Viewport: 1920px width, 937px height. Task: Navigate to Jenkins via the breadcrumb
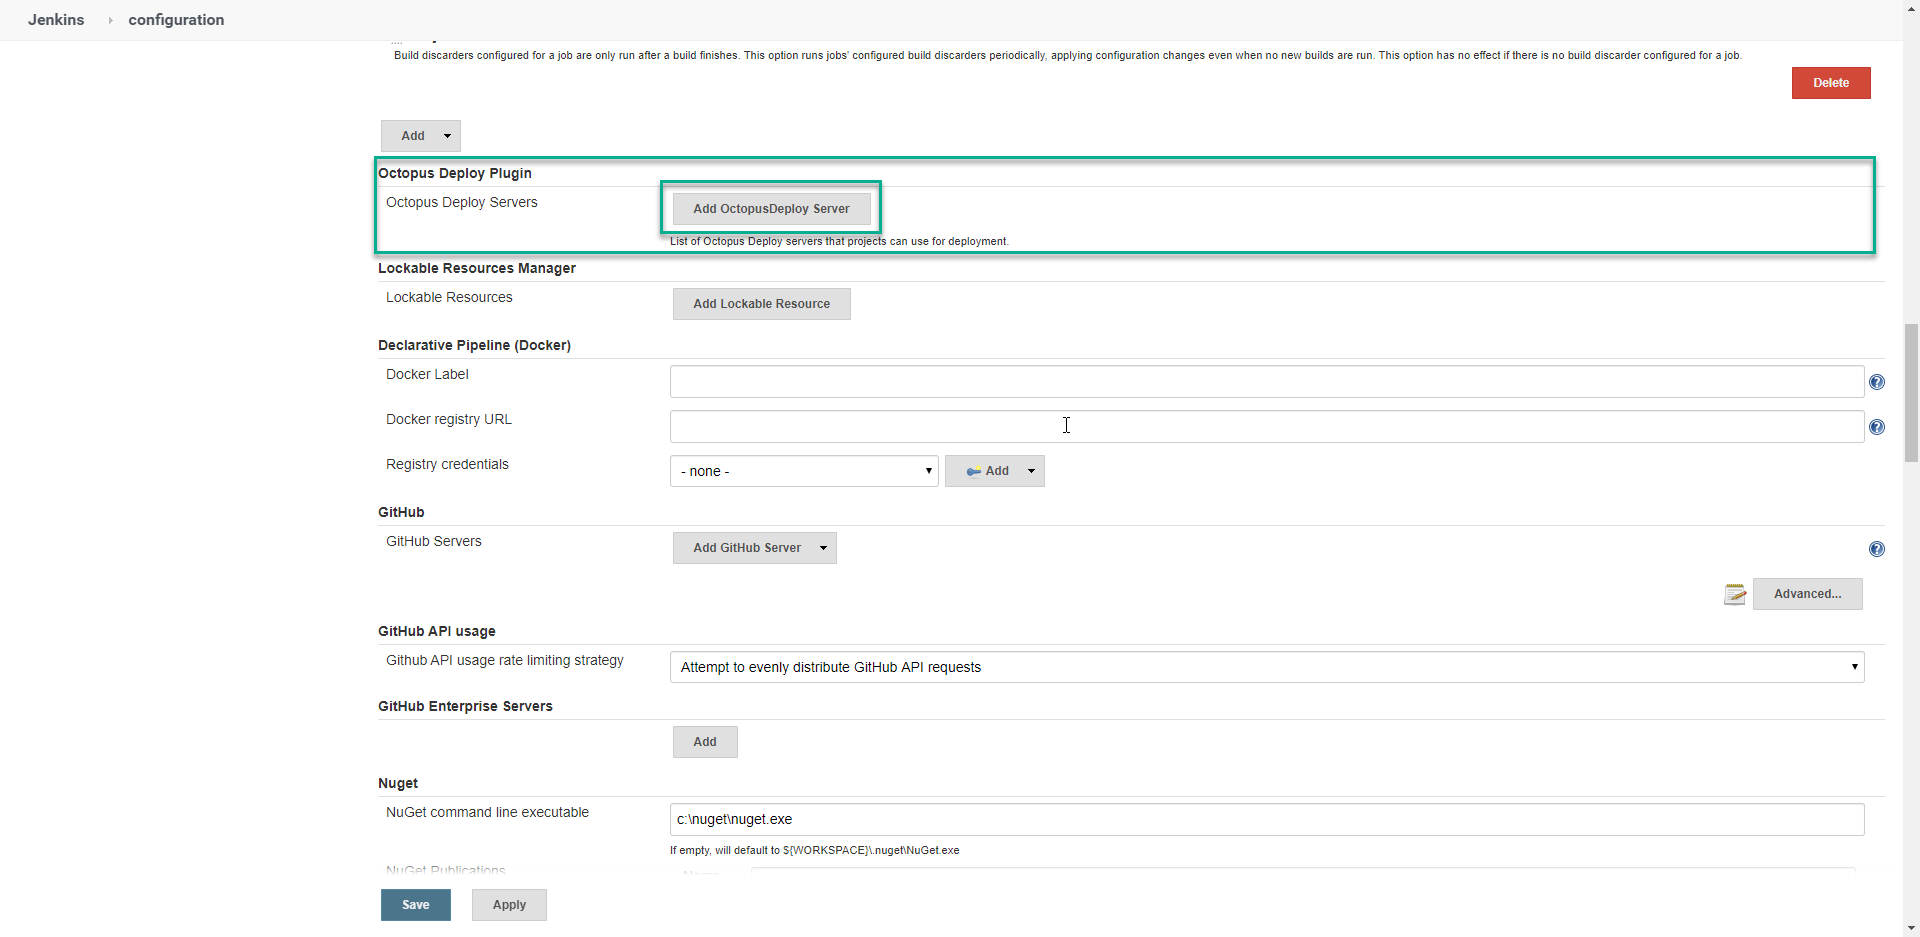(55, 19)
